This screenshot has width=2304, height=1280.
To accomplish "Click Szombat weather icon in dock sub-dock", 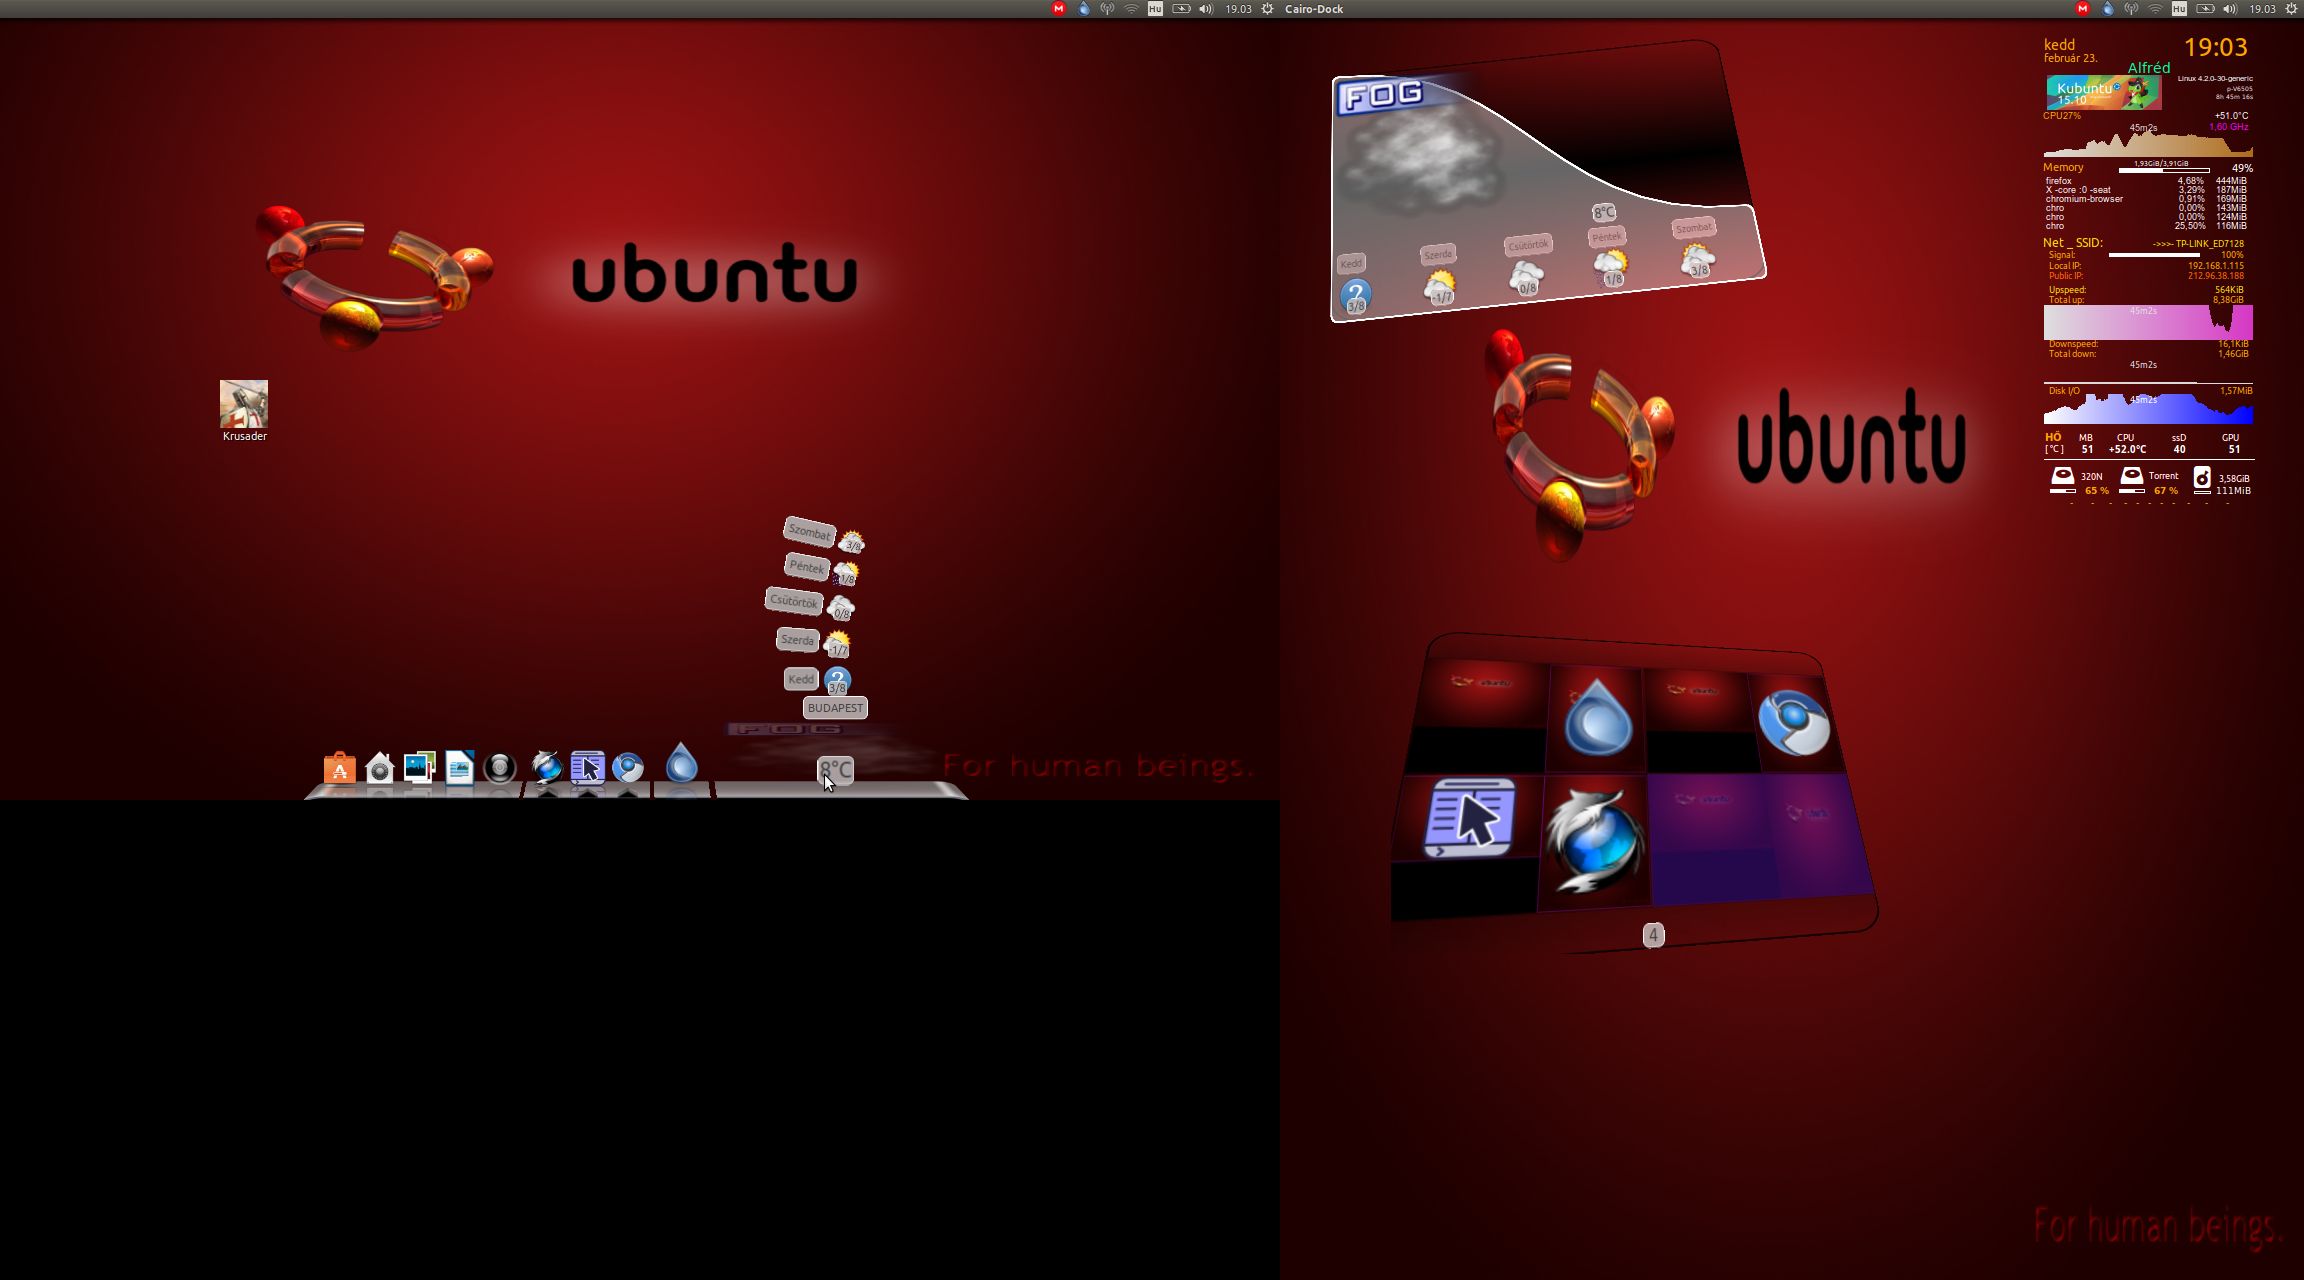I will pos(852,542).
